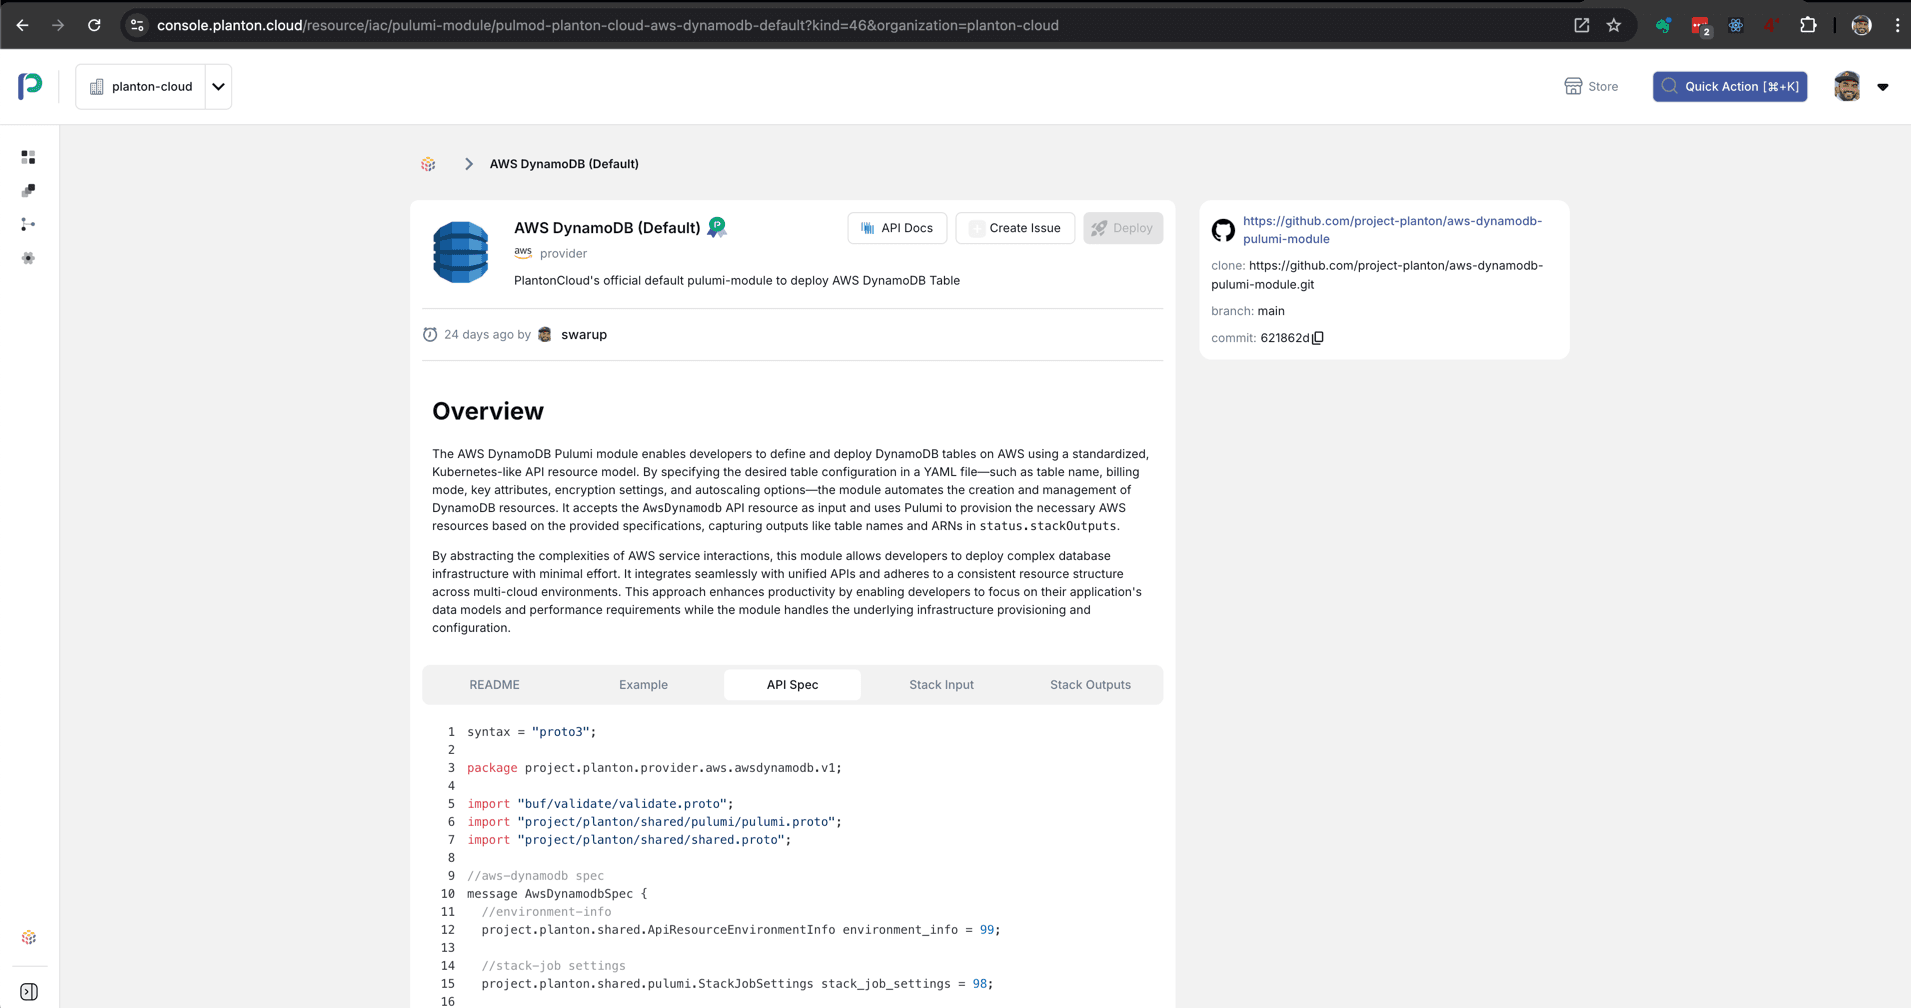This screenshot has width=1911, height=1008.
Task: Open page in app icon in address bar
Action: 1581,25
